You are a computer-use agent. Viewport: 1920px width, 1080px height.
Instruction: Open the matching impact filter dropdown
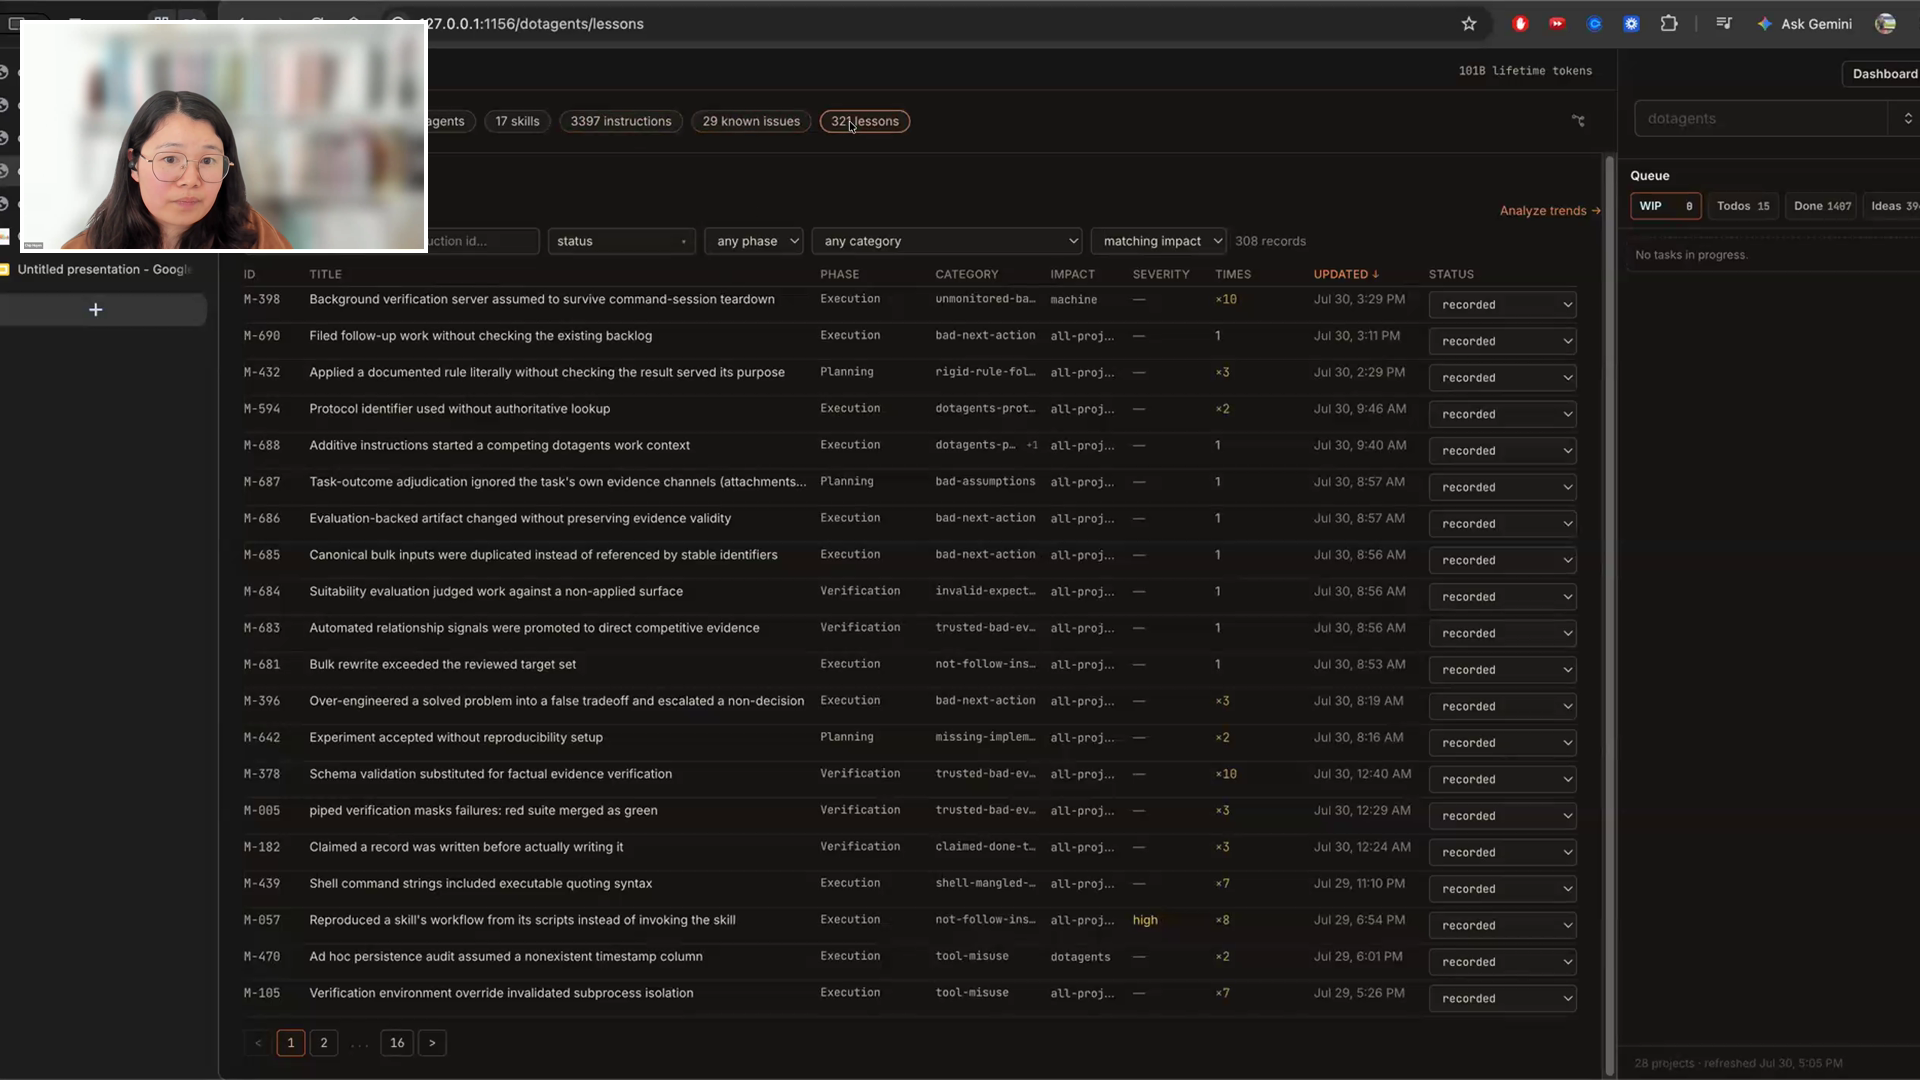1158,241
